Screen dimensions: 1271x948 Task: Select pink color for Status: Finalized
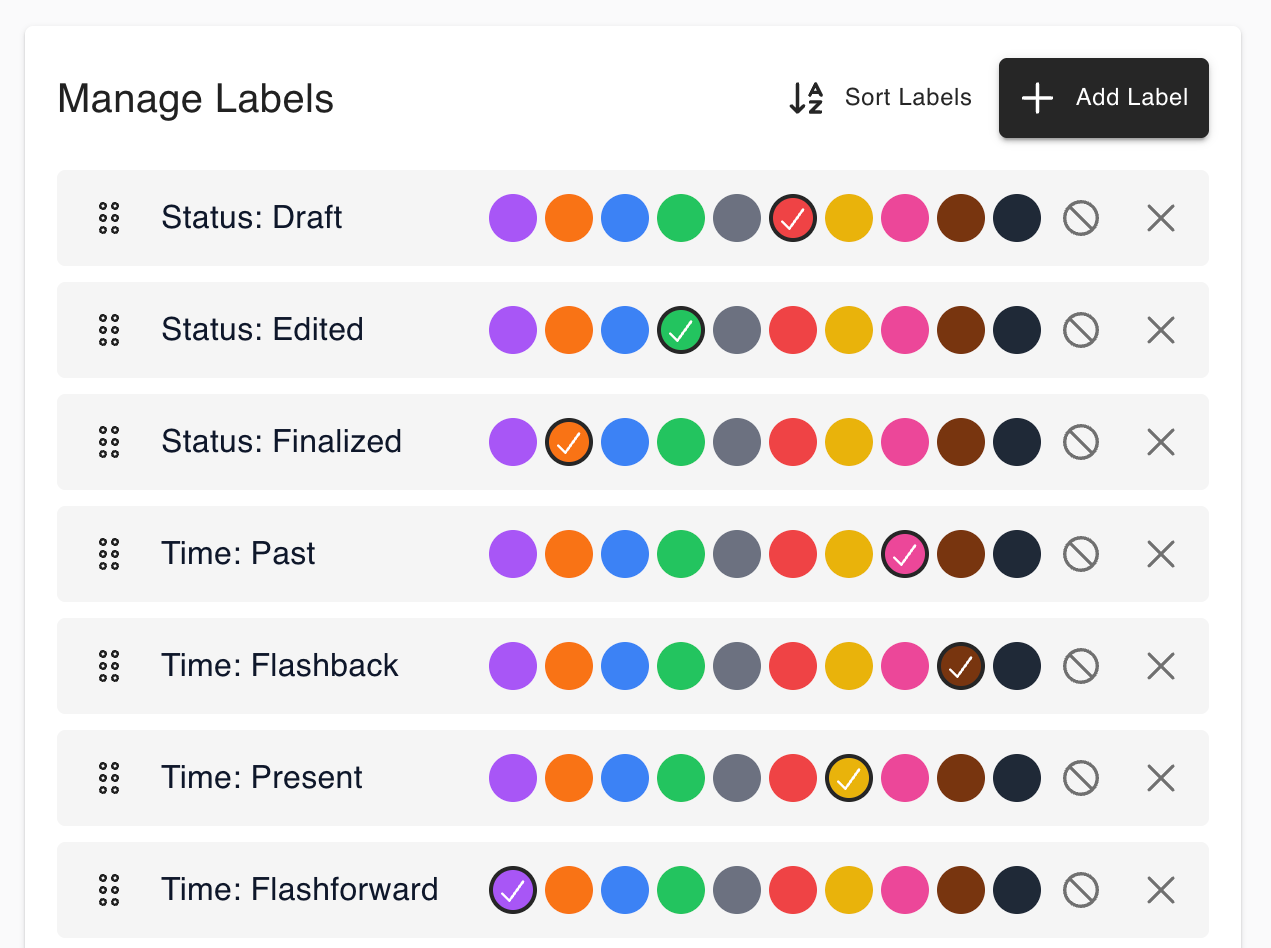click(x=905, y=441)
